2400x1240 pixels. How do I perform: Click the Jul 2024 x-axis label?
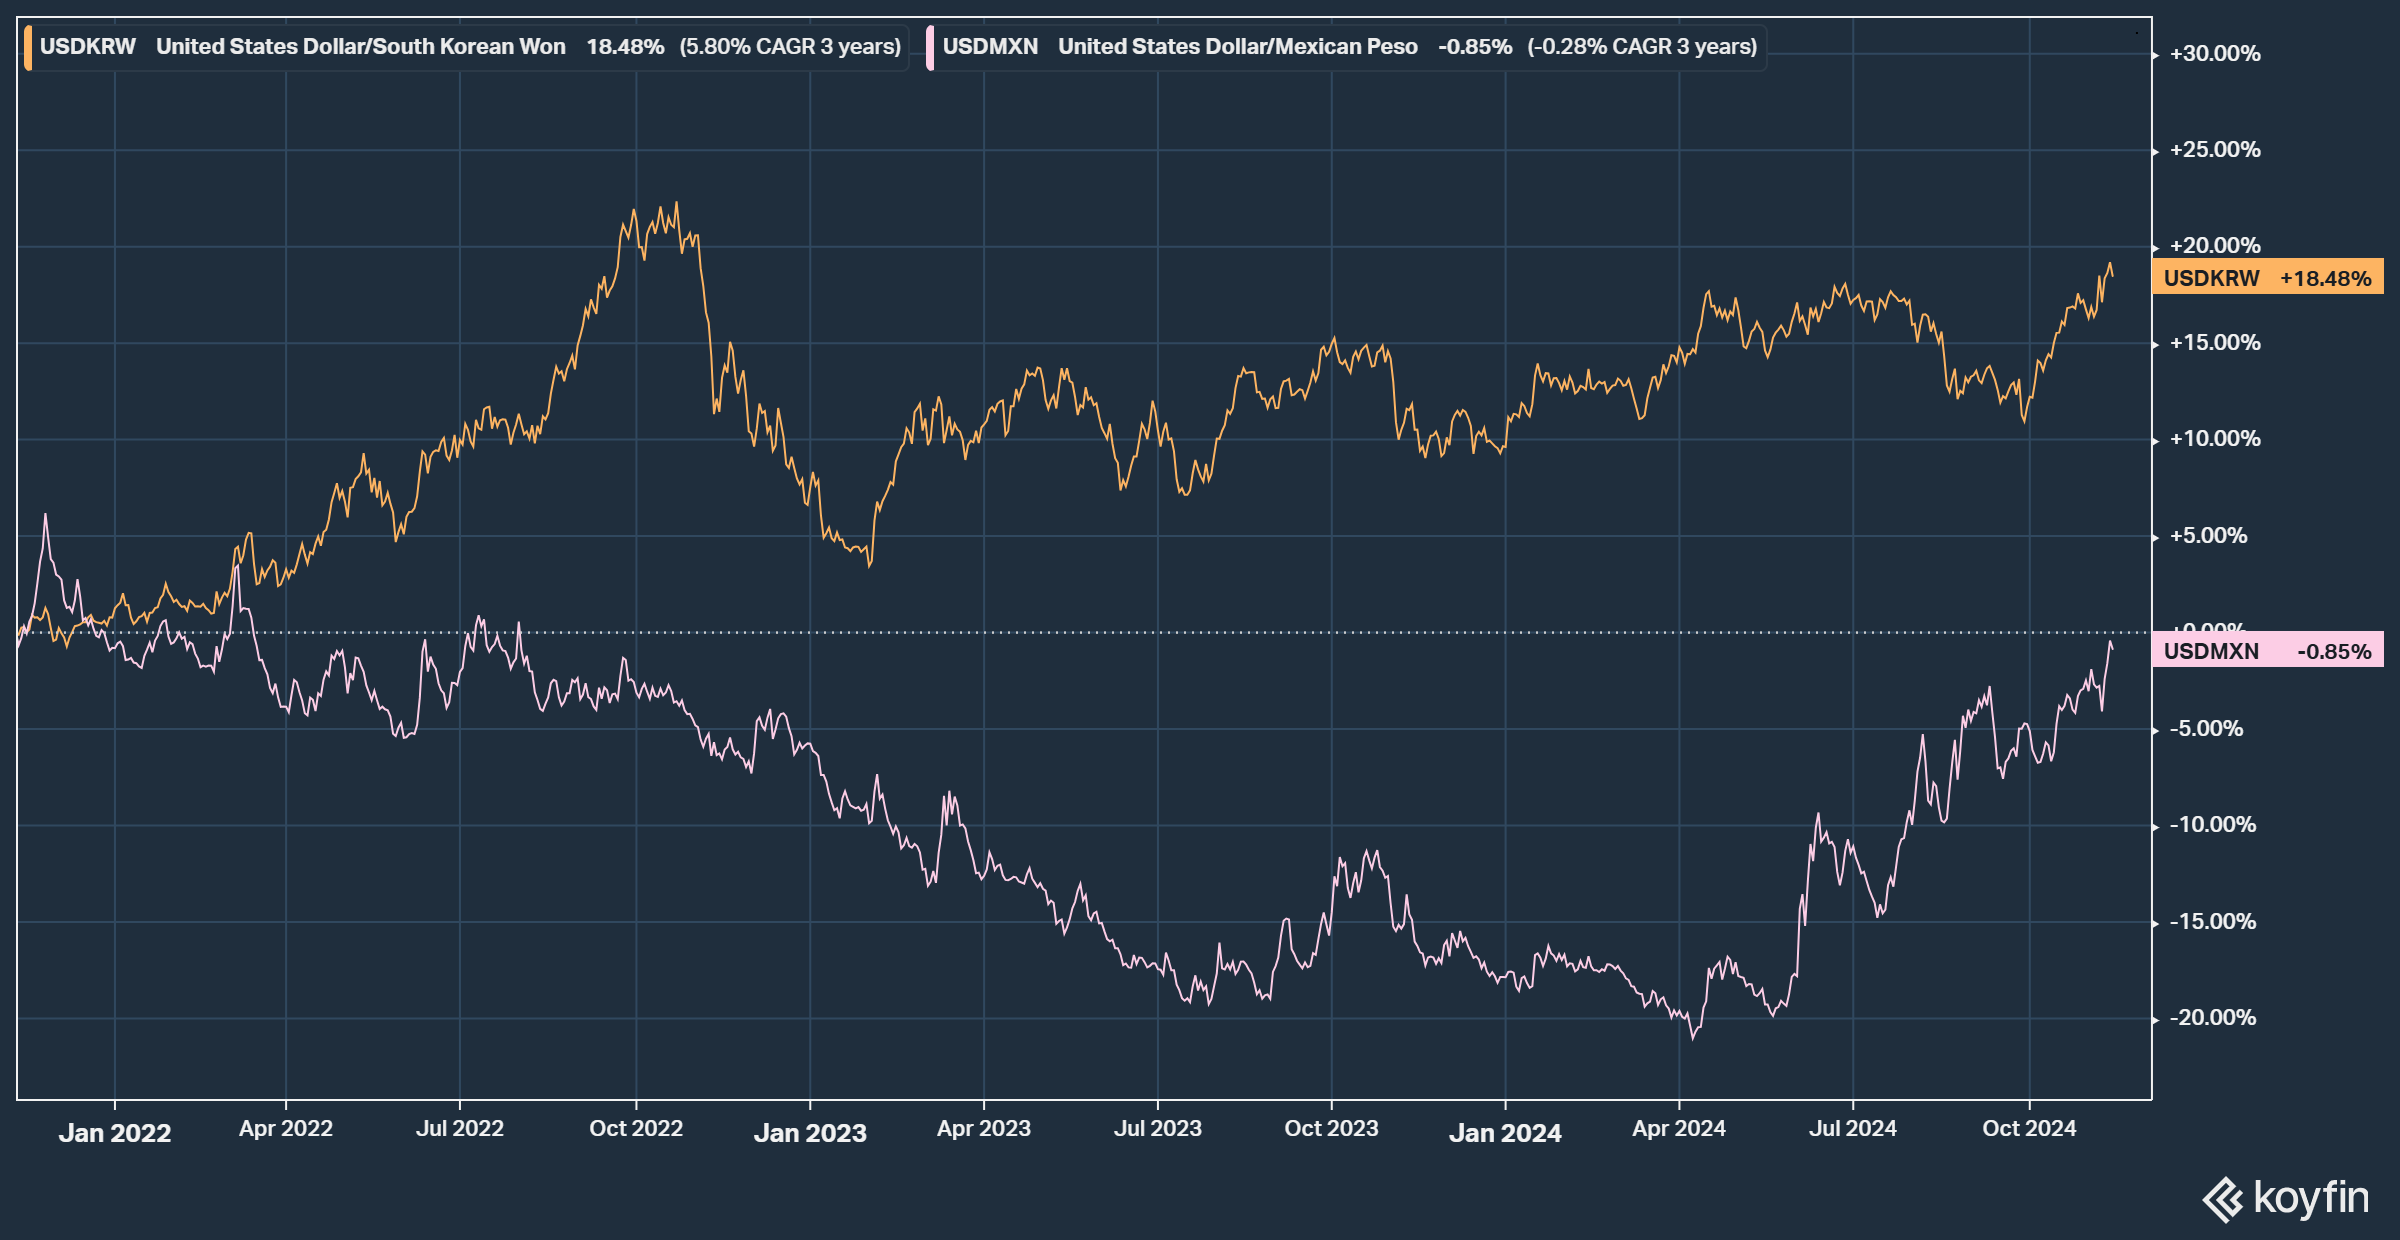[1852, 1128]
